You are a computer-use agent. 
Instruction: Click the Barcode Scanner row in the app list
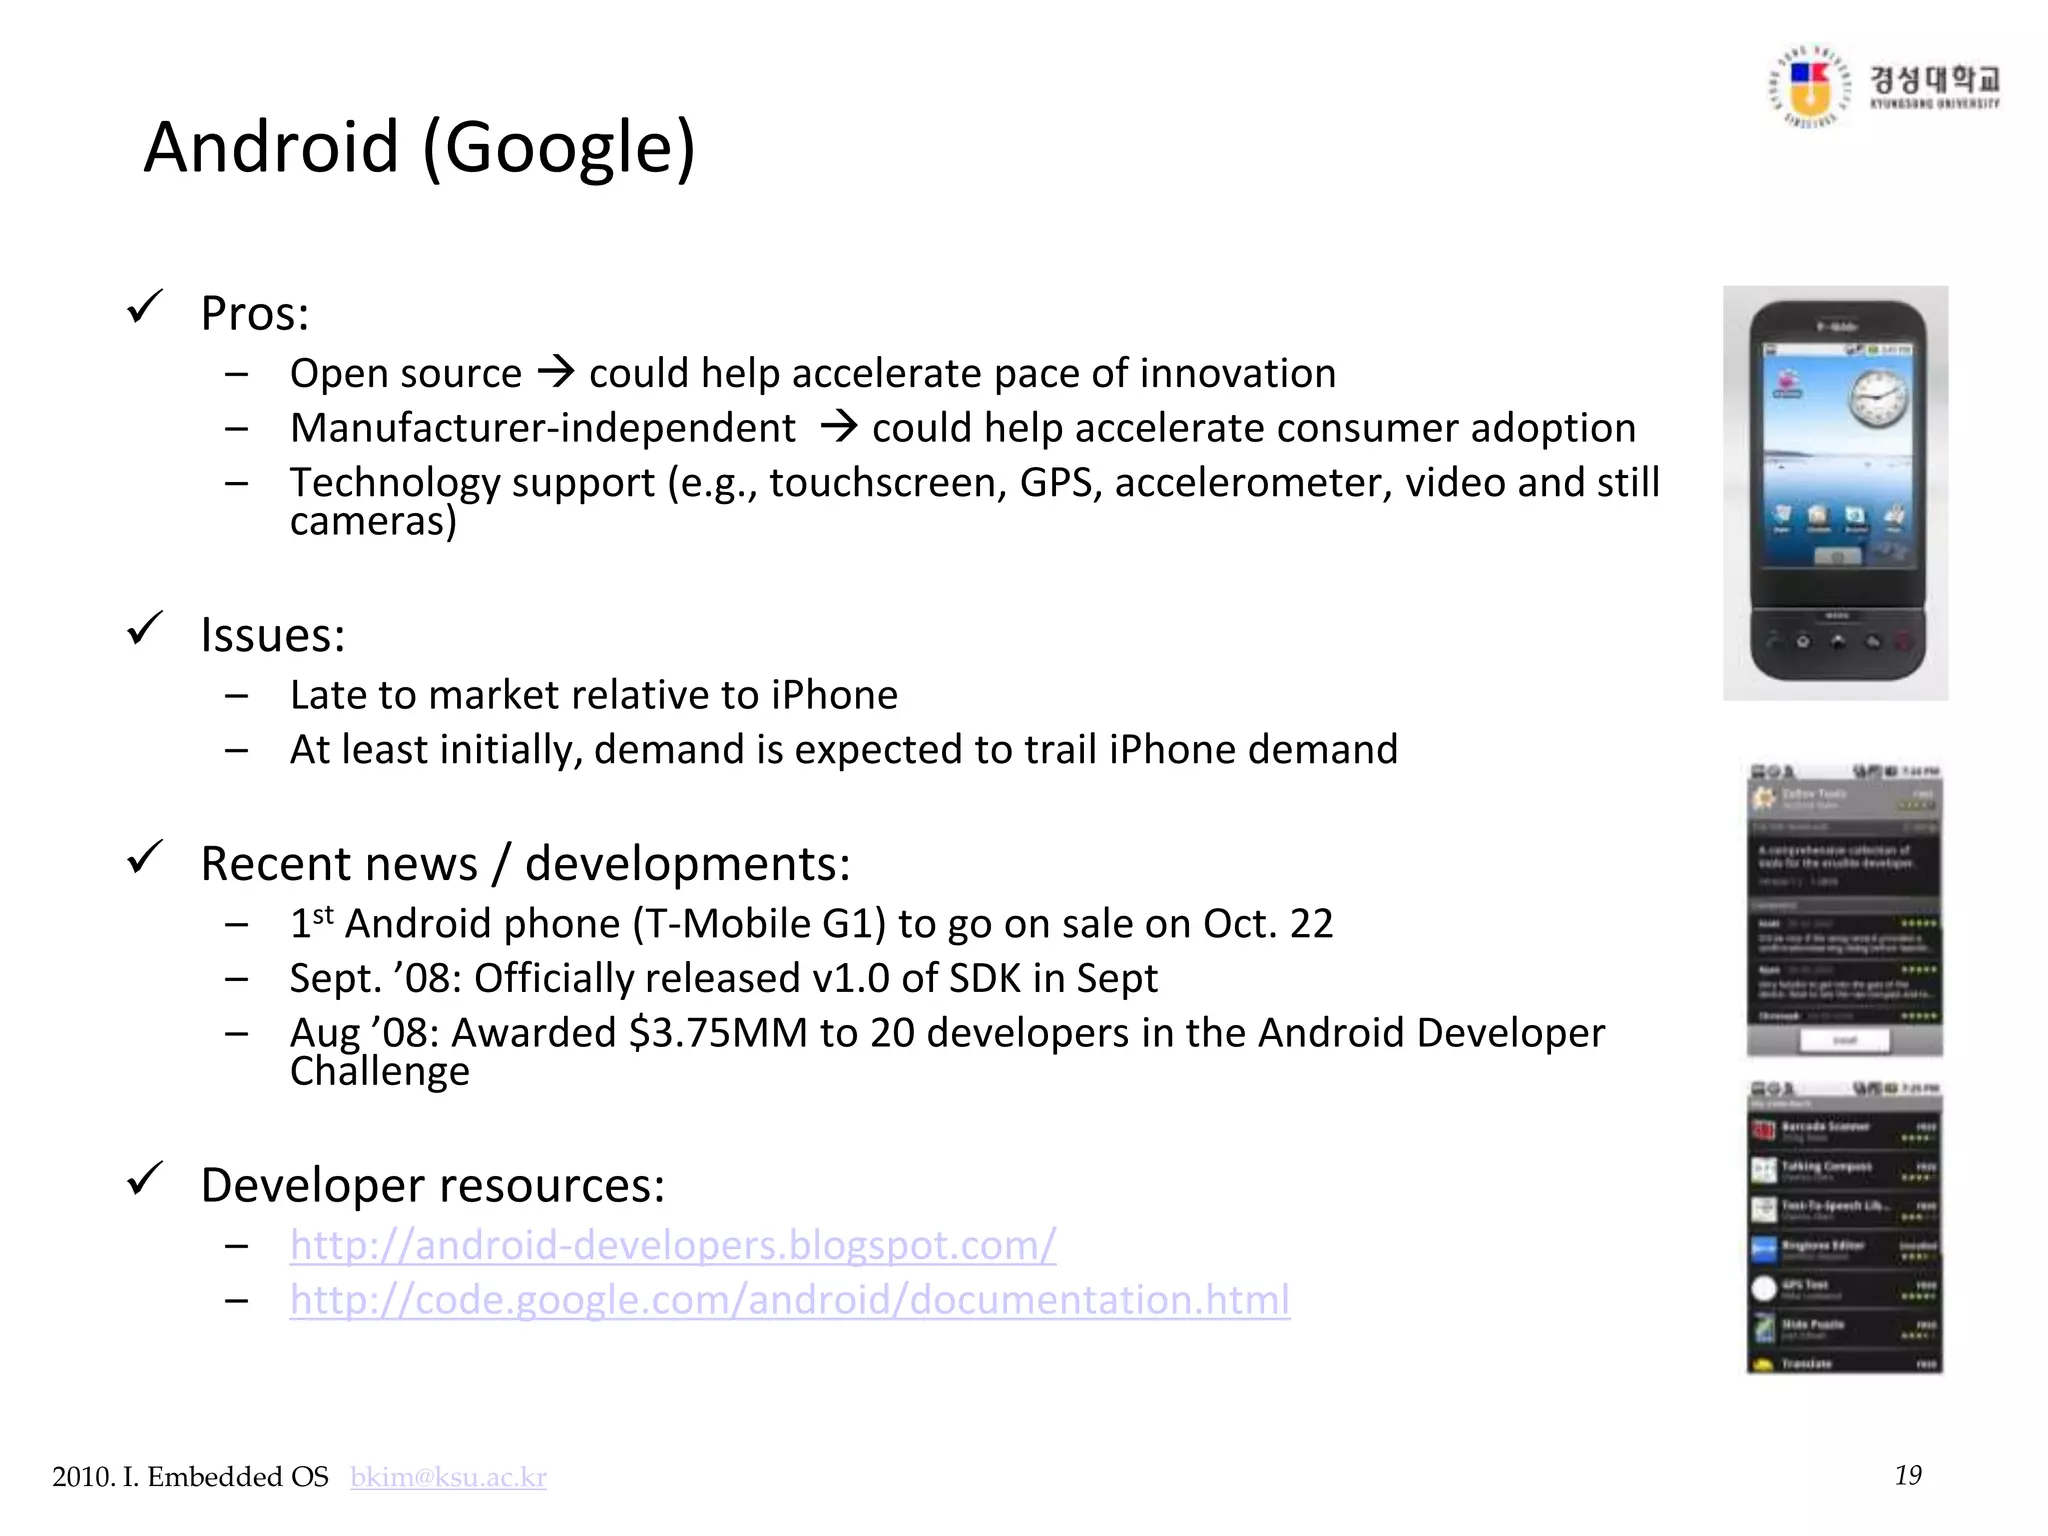pos(1844,1131)
